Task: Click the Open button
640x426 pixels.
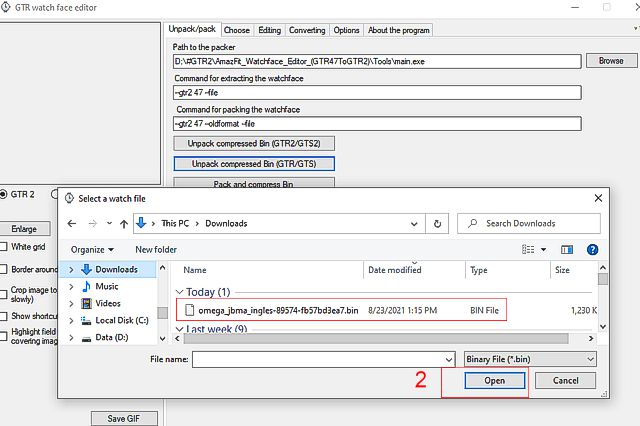Action: [495, 381]
